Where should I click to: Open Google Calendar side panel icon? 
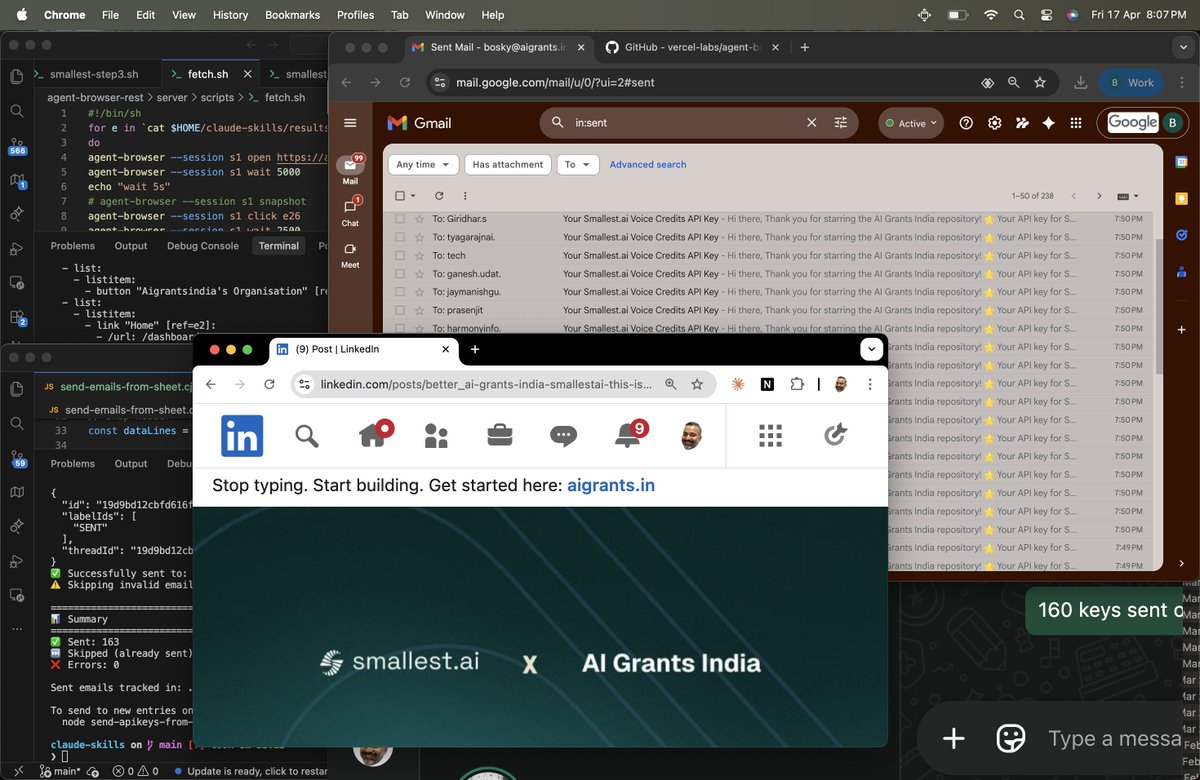click(1181, 162)
